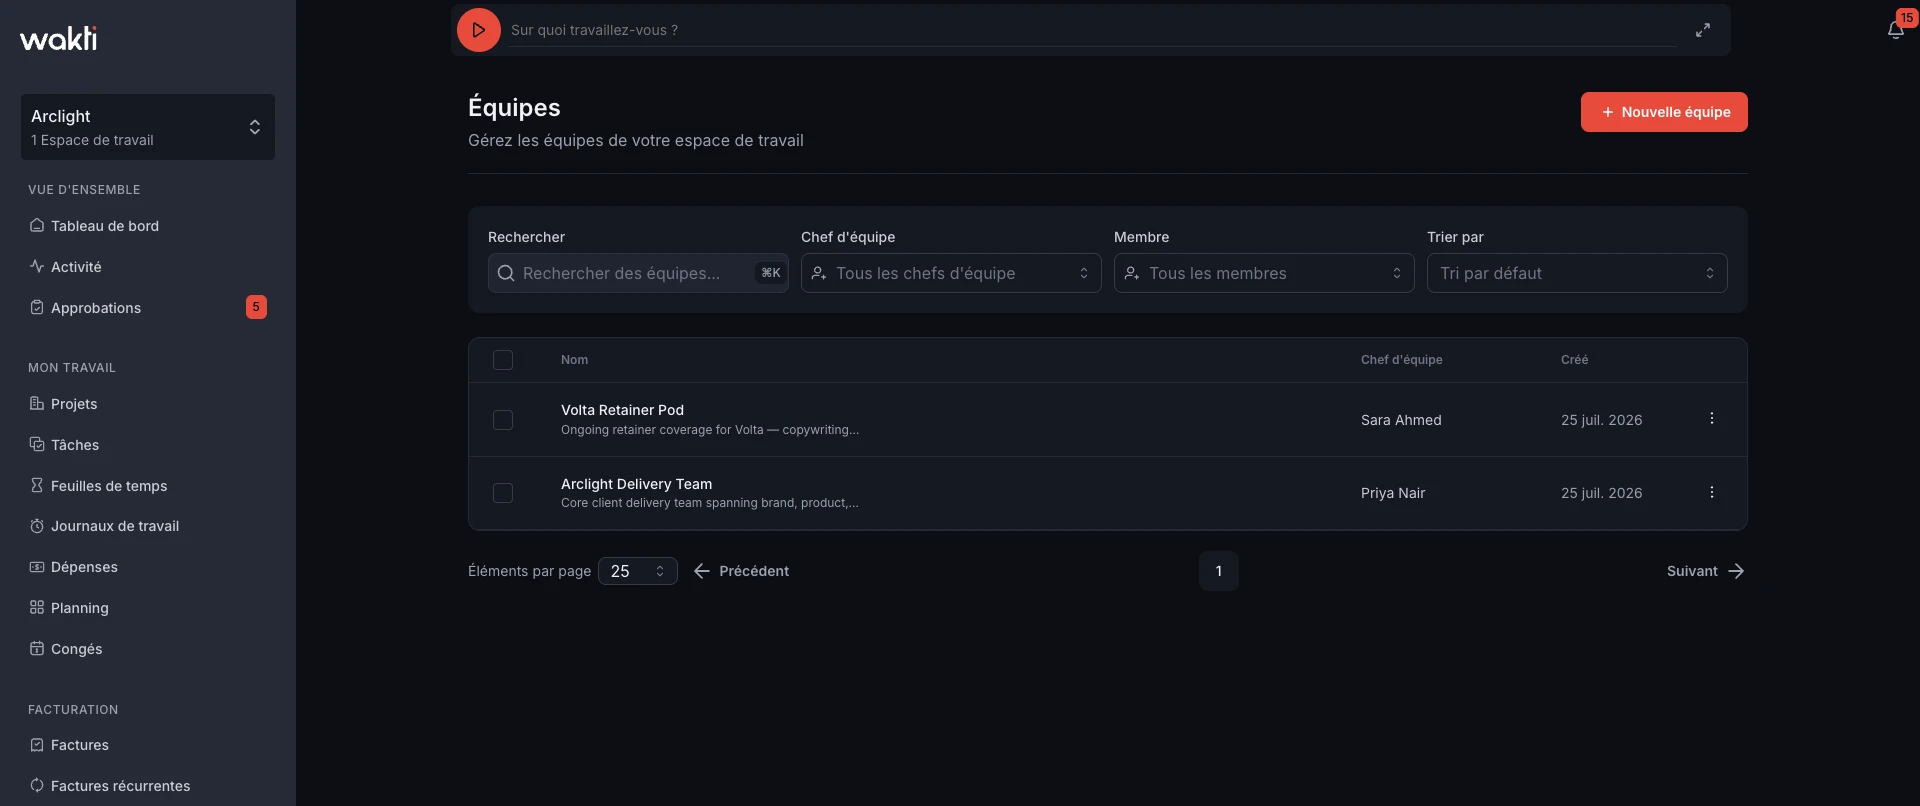This screenshot has width=1920, height=806.
Task: Check the Volta Retainer Pod row checkbox
Action: coord(503,420)
